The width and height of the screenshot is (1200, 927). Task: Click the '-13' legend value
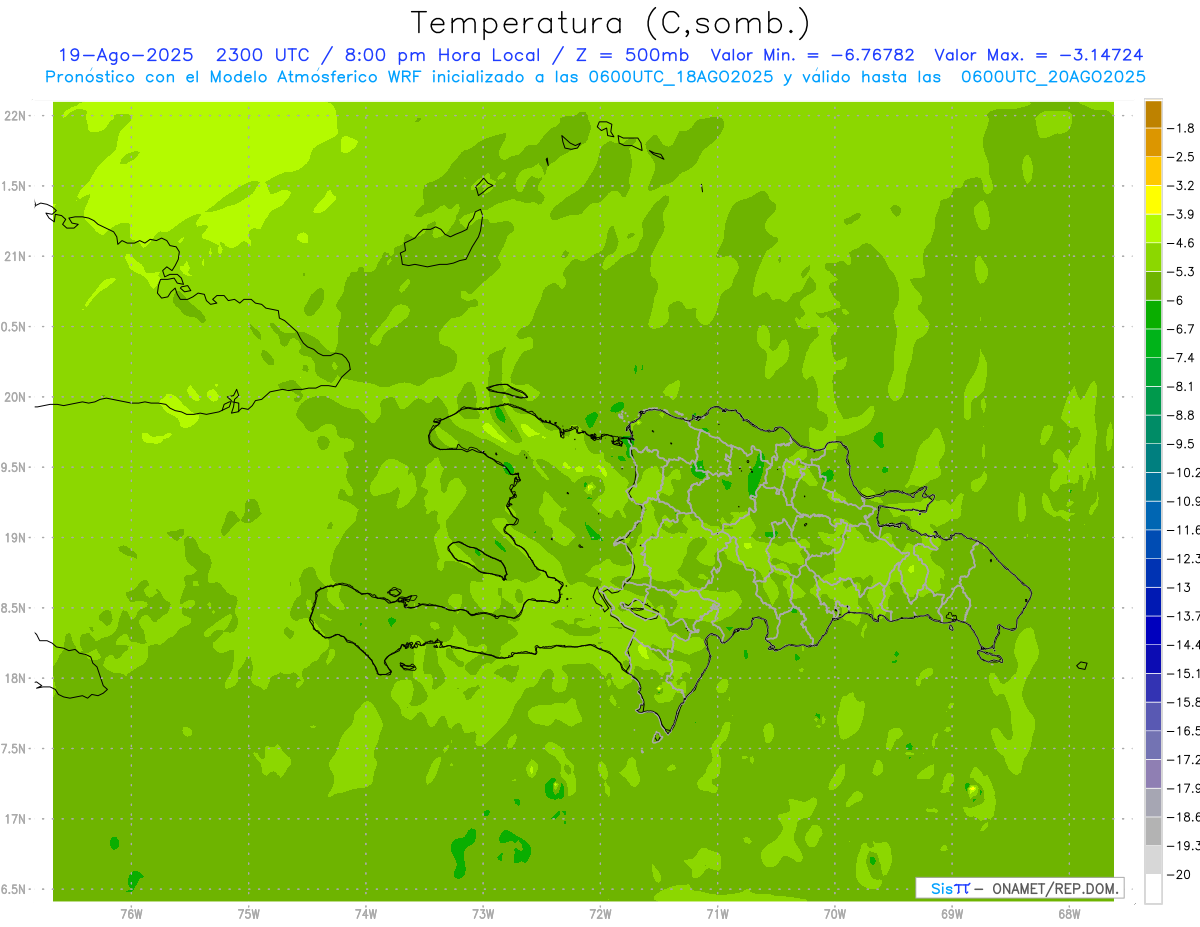[1181, 587]
